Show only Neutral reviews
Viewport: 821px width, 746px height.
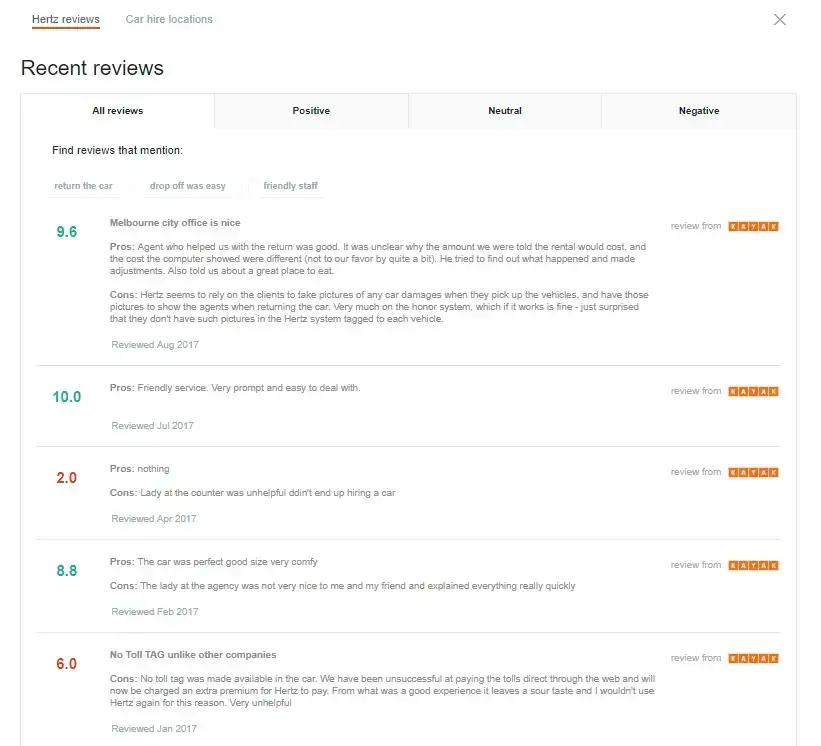[x=505, y=110]
